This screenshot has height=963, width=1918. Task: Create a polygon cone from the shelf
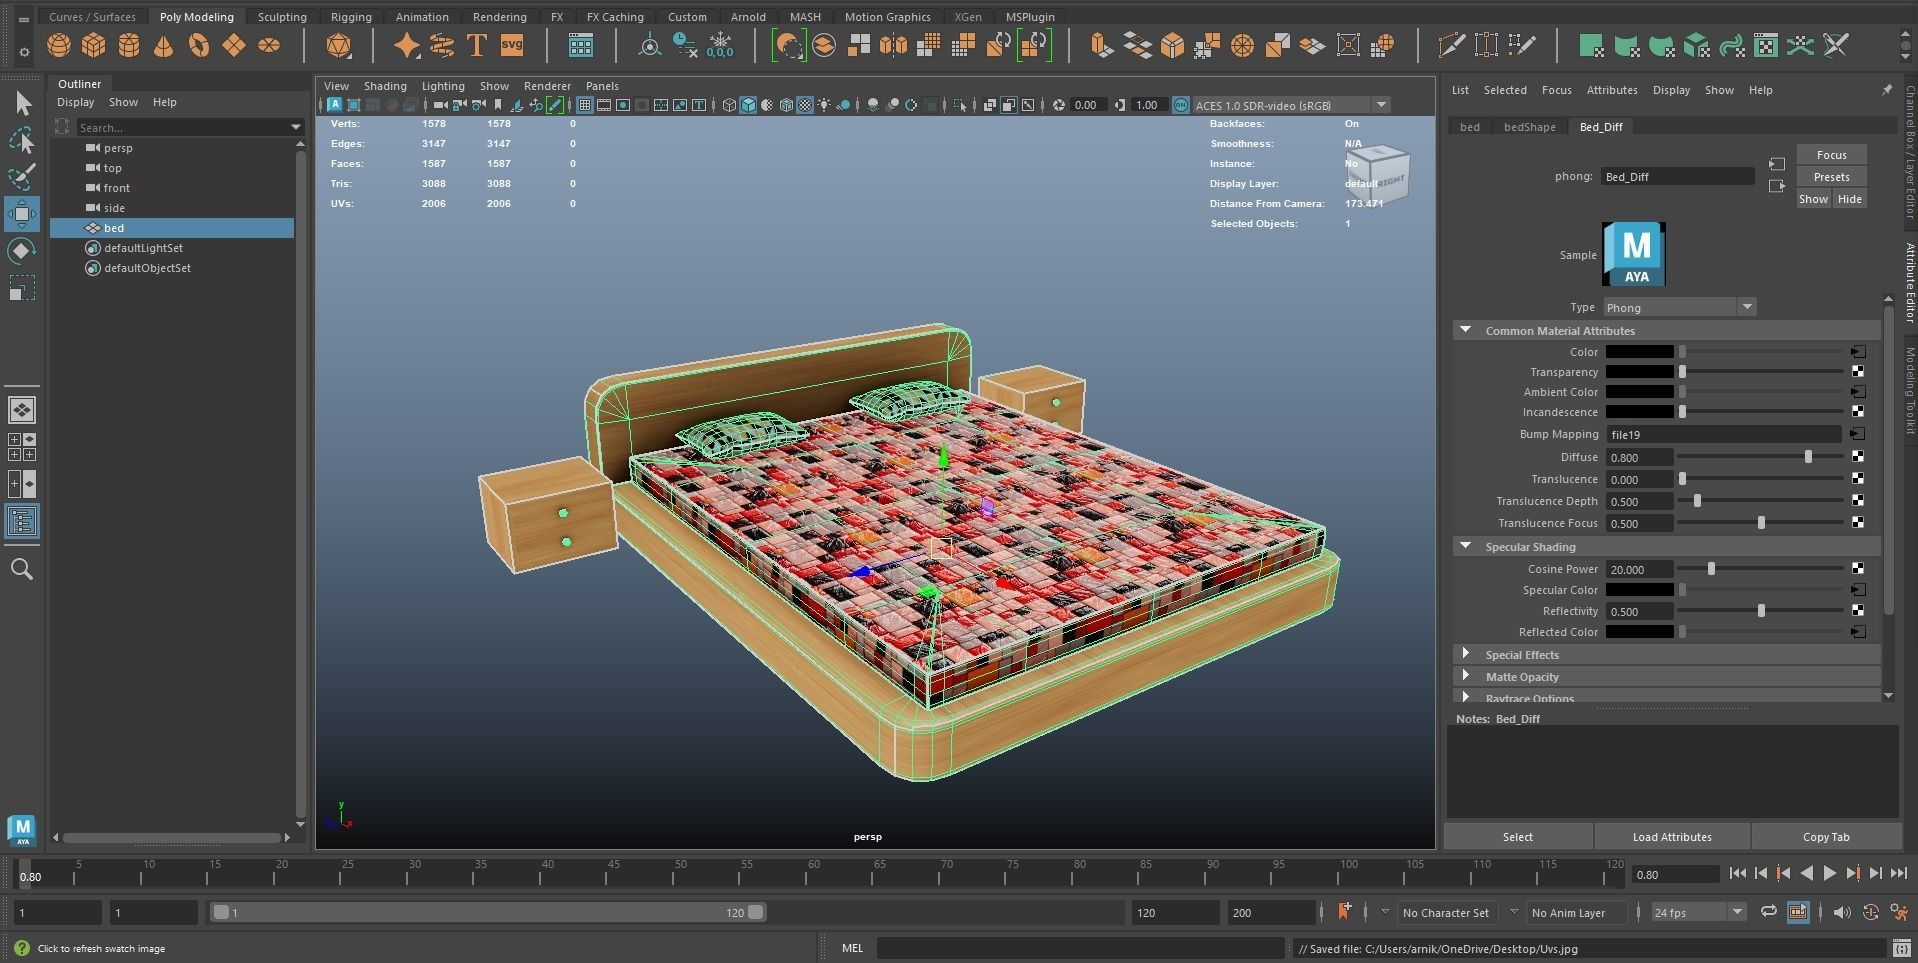coord(164,46)
